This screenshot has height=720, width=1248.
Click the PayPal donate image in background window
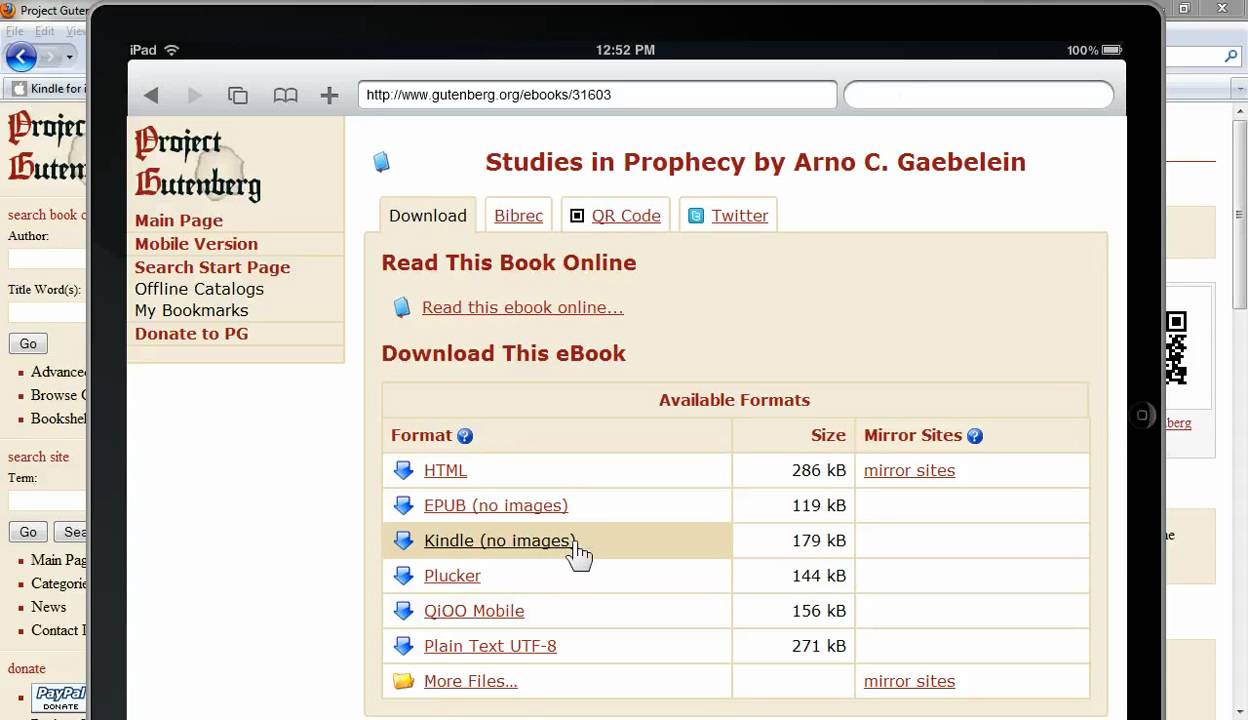(59, 698)
